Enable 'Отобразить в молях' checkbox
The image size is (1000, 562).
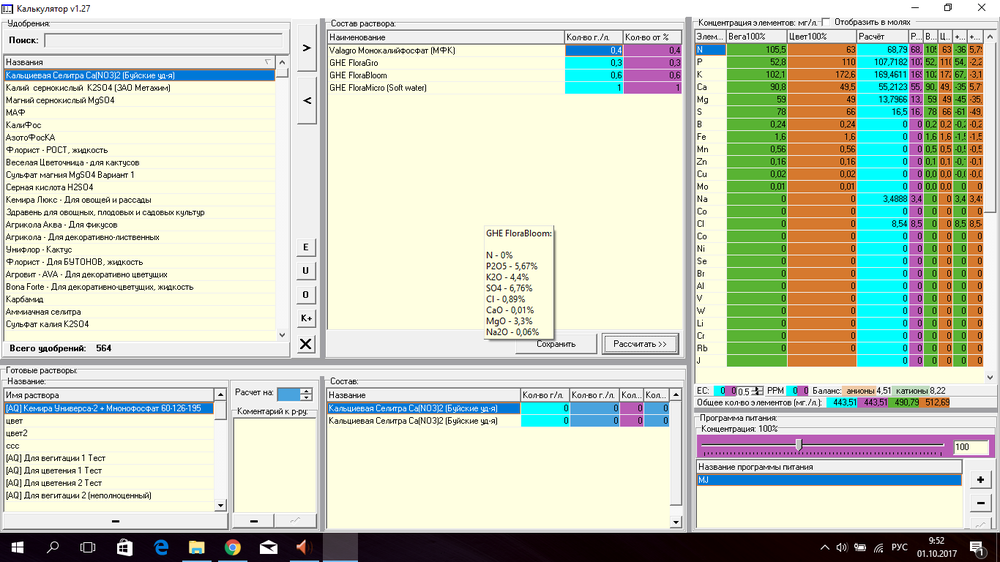point(826,22)
